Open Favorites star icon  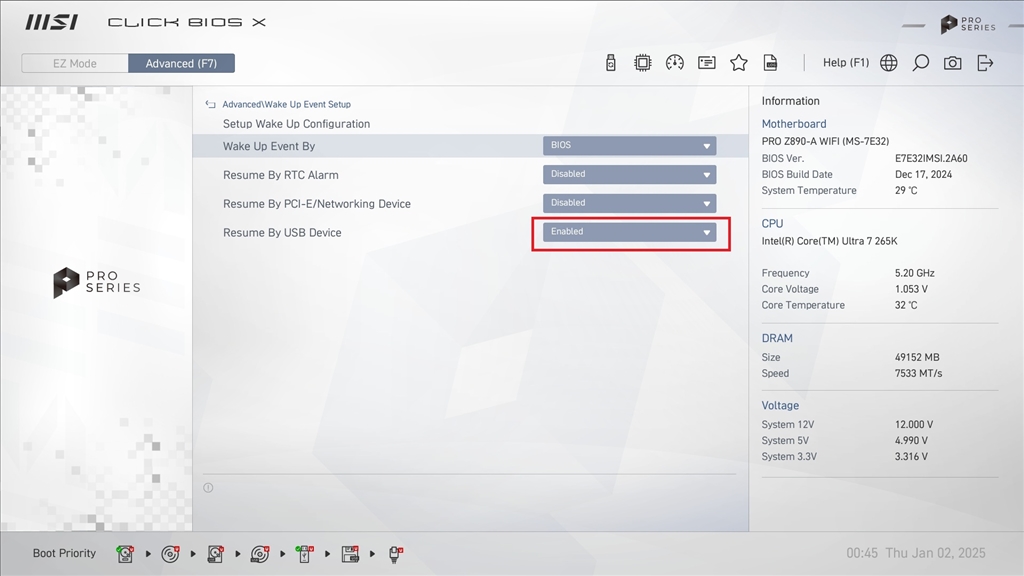click(739, 63)
